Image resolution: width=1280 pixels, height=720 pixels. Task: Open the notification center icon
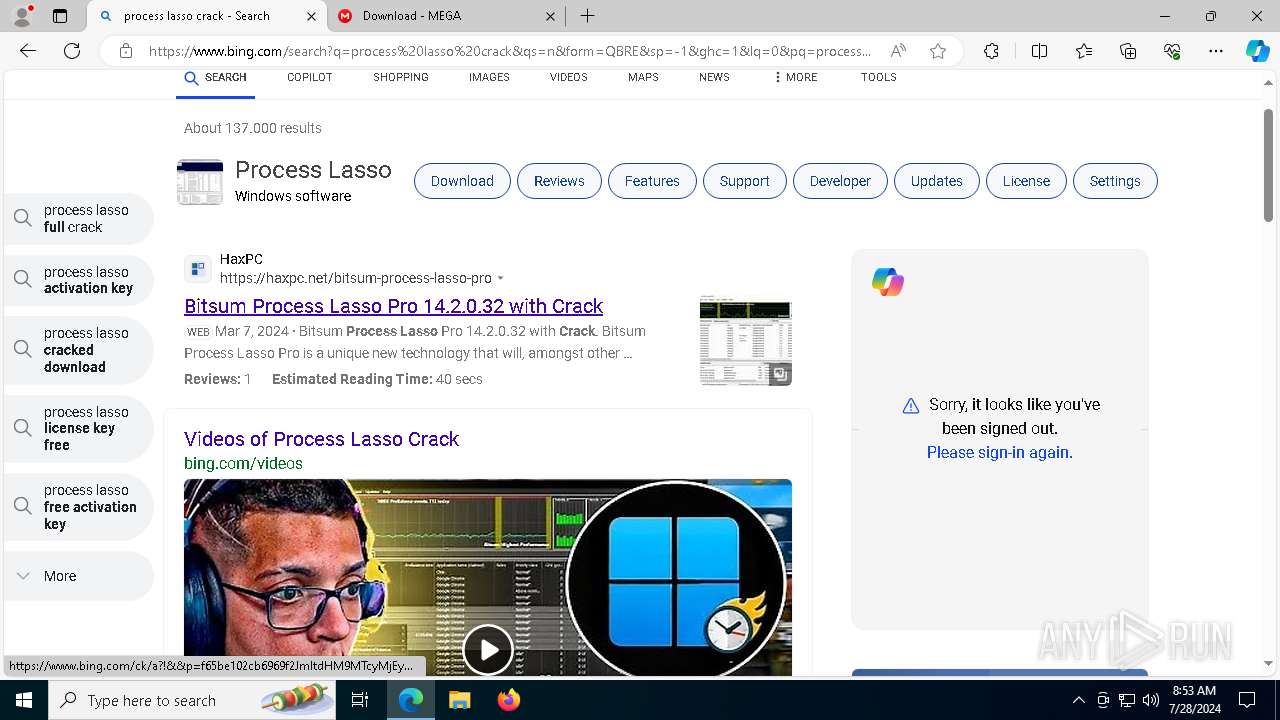click(x=1247, y=700)
